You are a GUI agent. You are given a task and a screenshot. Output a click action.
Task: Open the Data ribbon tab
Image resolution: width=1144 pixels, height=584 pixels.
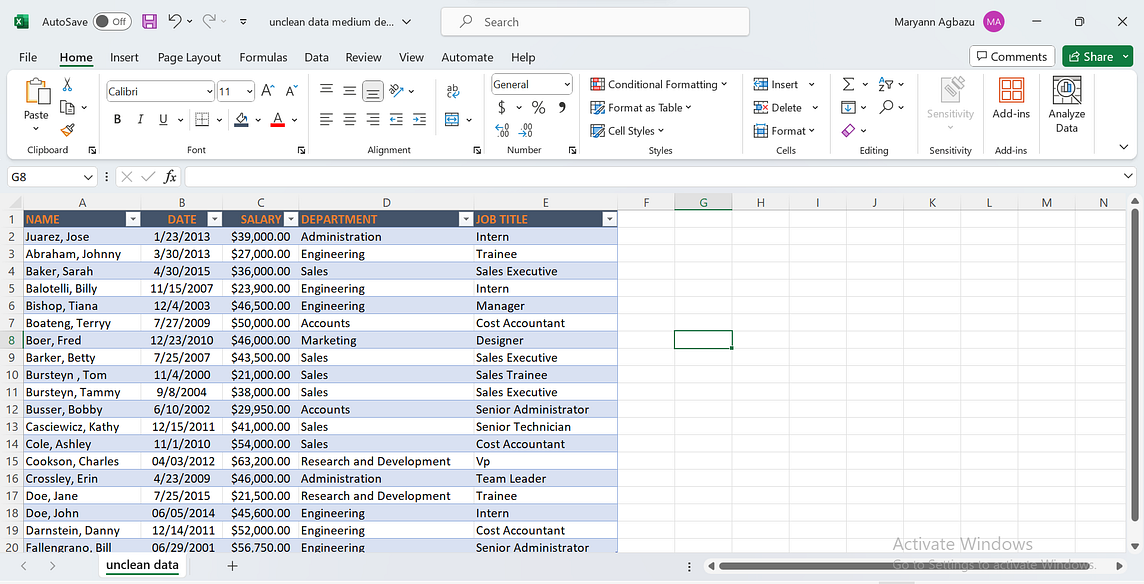[x=316, y=57]
